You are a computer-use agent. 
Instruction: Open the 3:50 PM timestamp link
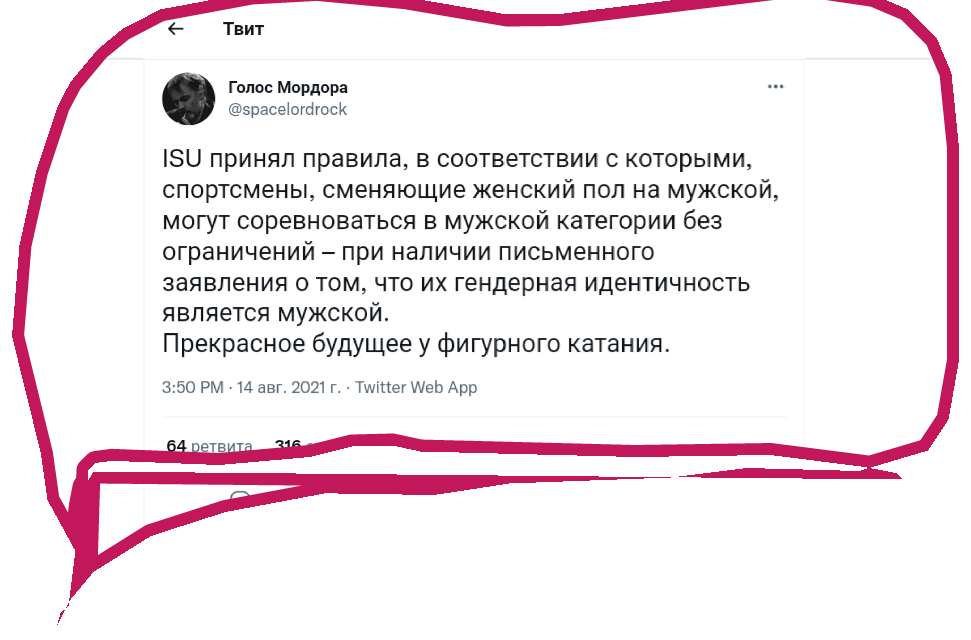click(193, 387)
